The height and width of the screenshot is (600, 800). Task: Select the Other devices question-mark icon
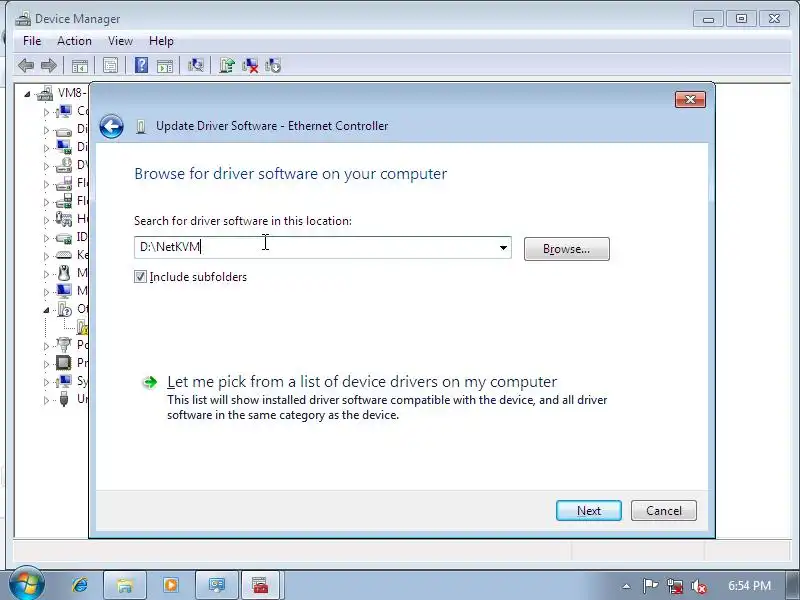65,309
